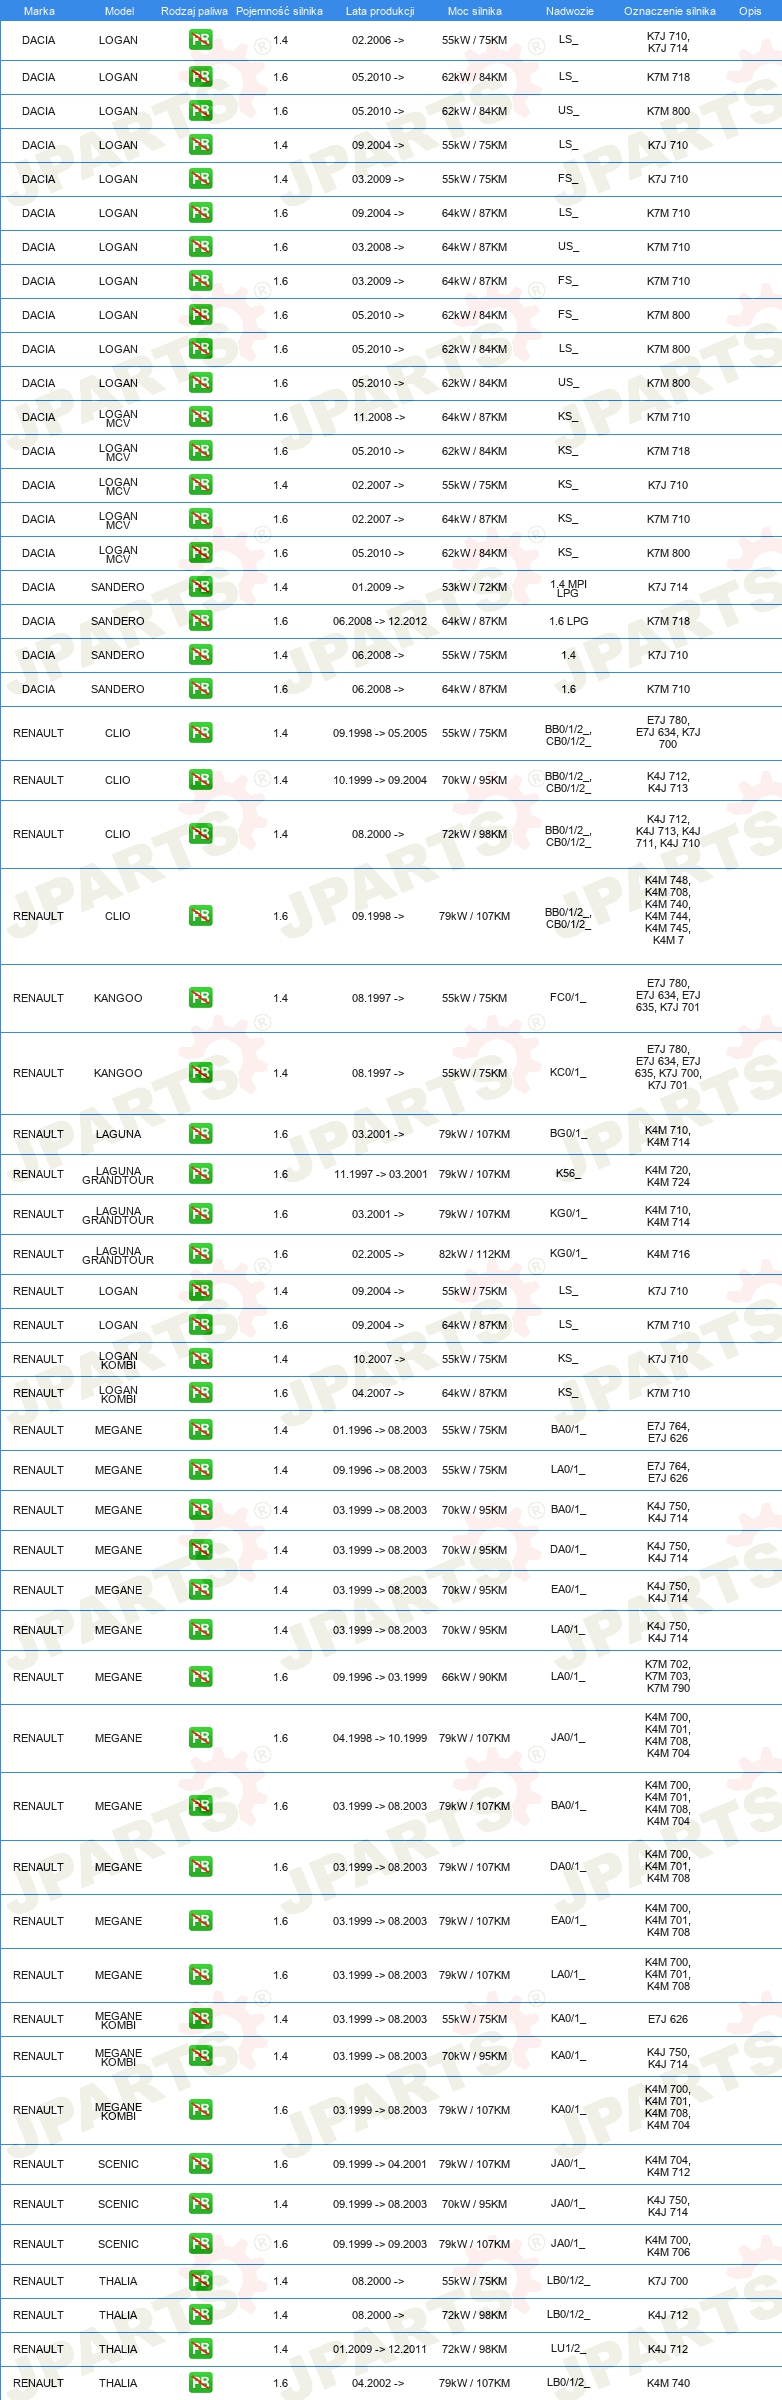This screenshot has height=2400, width=782.
Task: Click fuel icon in Clio 1.6 79kW row
Action: (x=200, y=916)
